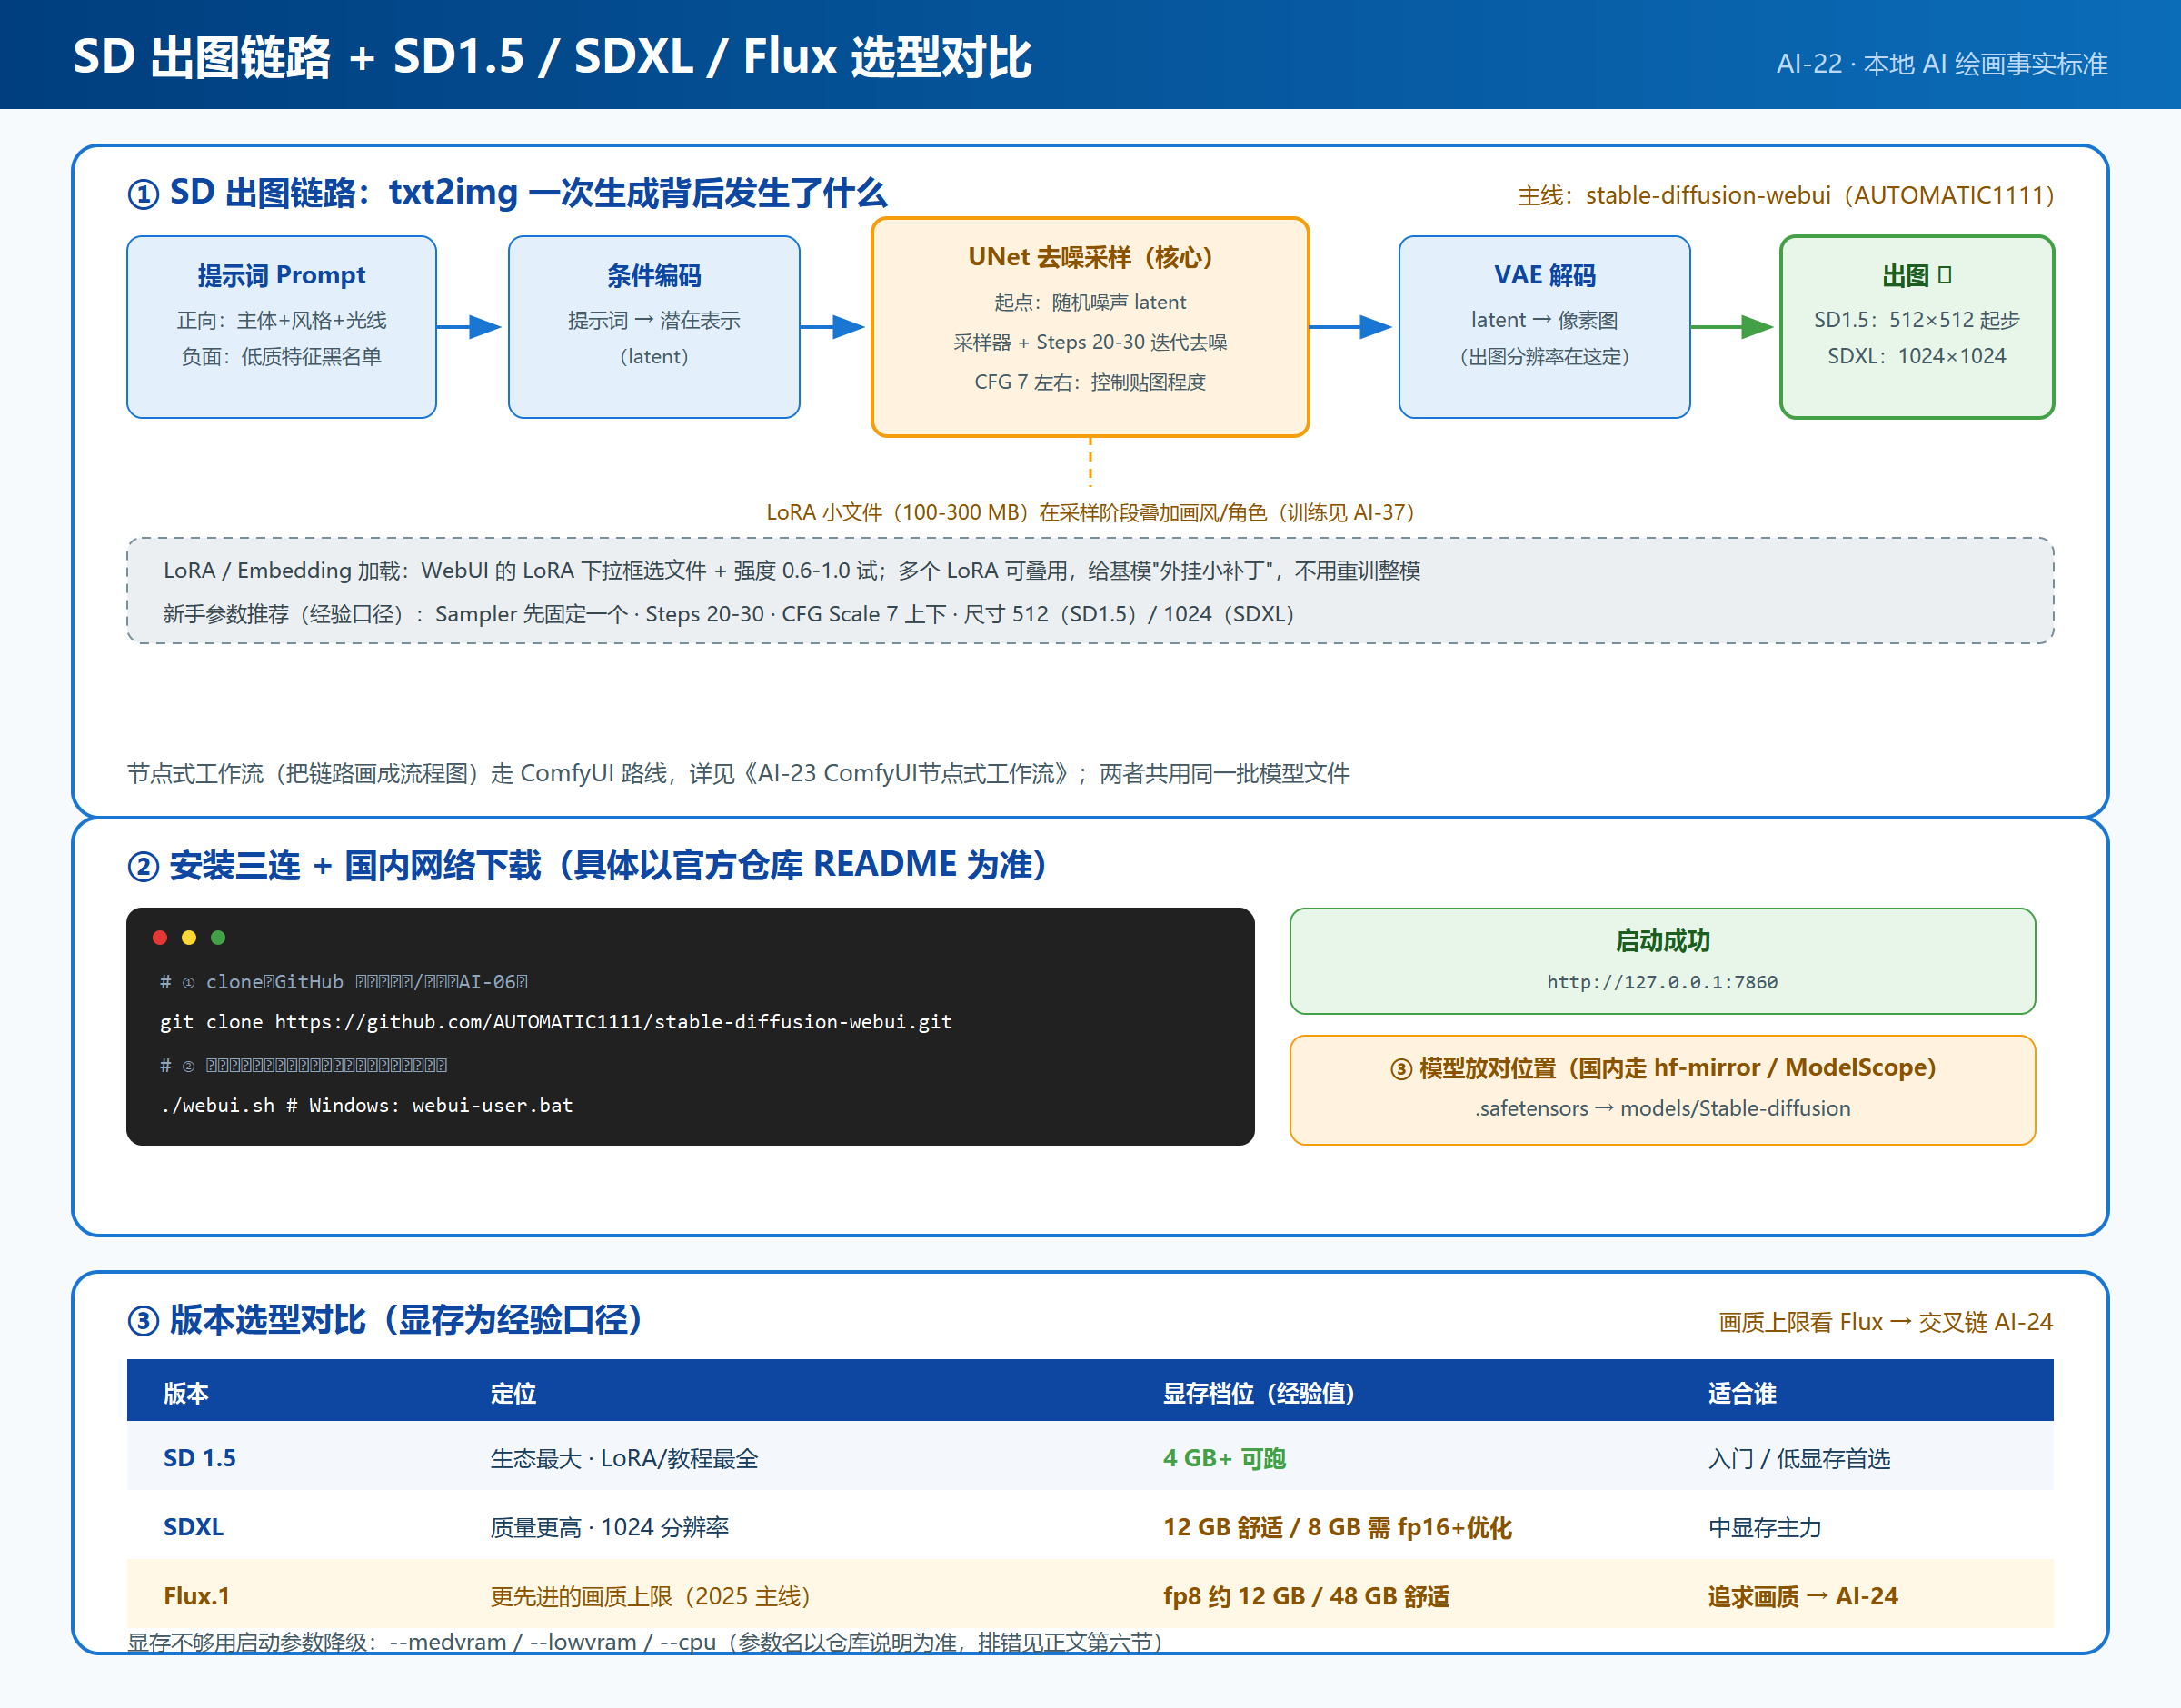The image size is (2181, 1708).
Task: Click the SD 1.5 table row
Action: (x=1090, y=1458)
